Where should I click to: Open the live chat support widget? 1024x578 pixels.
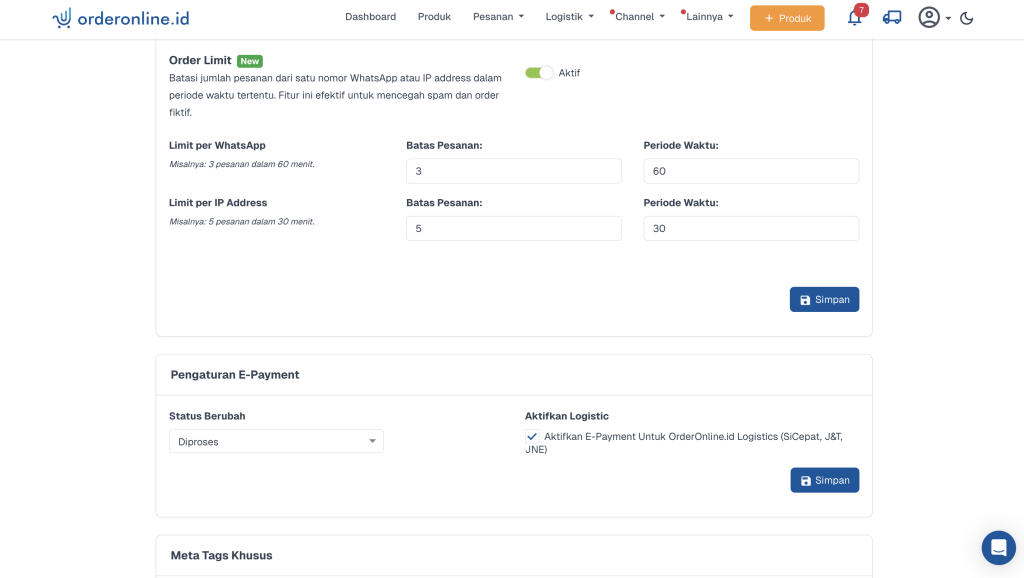pyautogui.click(x=998, y=548)
